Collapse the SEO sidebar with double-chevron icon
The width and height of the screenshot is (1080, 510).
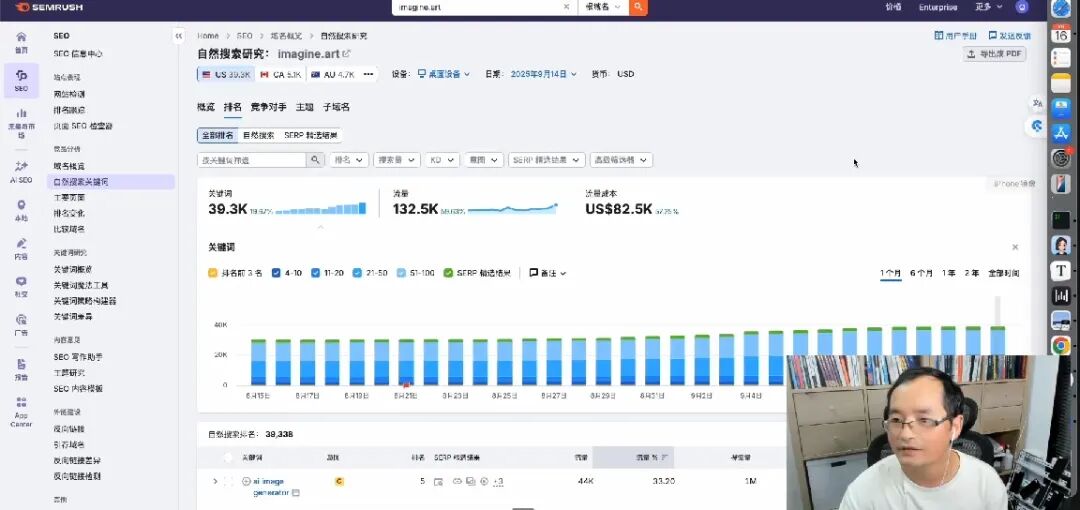coord(179,36)
